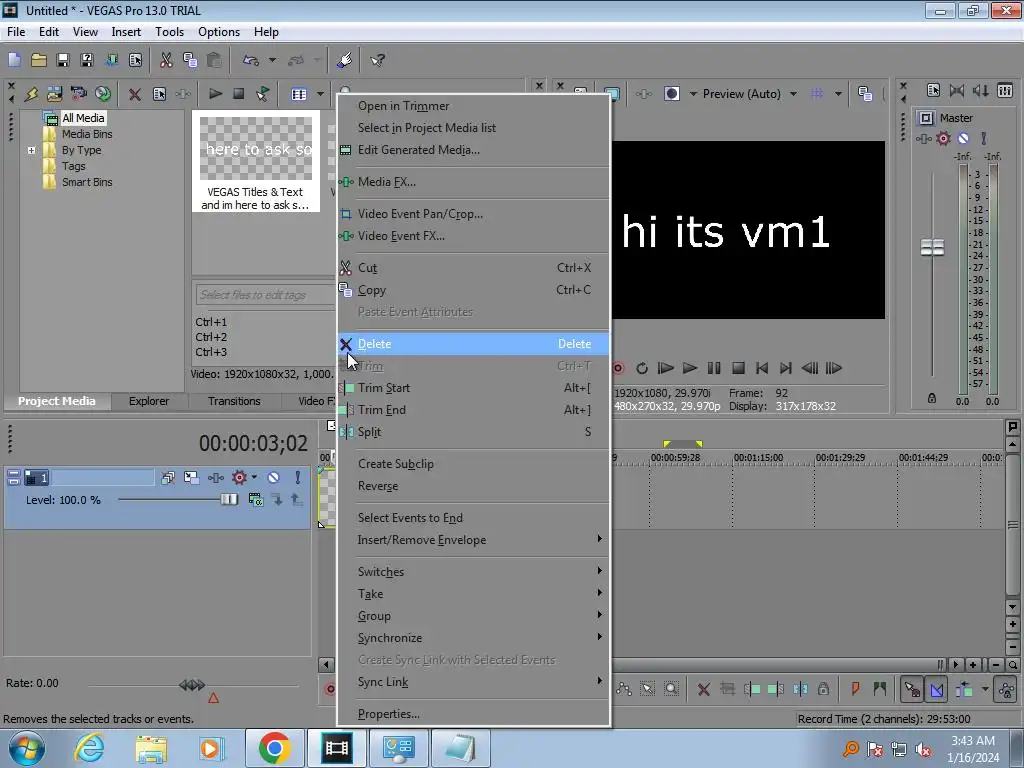1024x768 pixels.
Task: Click the What's This help icon
Action: point(377,60)
